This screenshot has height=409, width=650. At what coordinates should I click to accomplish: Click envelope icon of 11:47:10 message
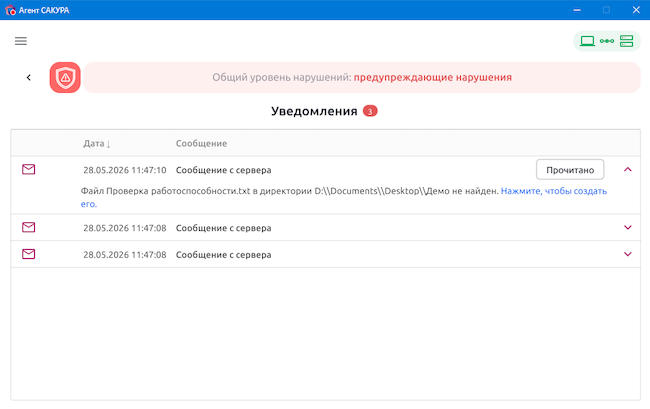point(29,169)
